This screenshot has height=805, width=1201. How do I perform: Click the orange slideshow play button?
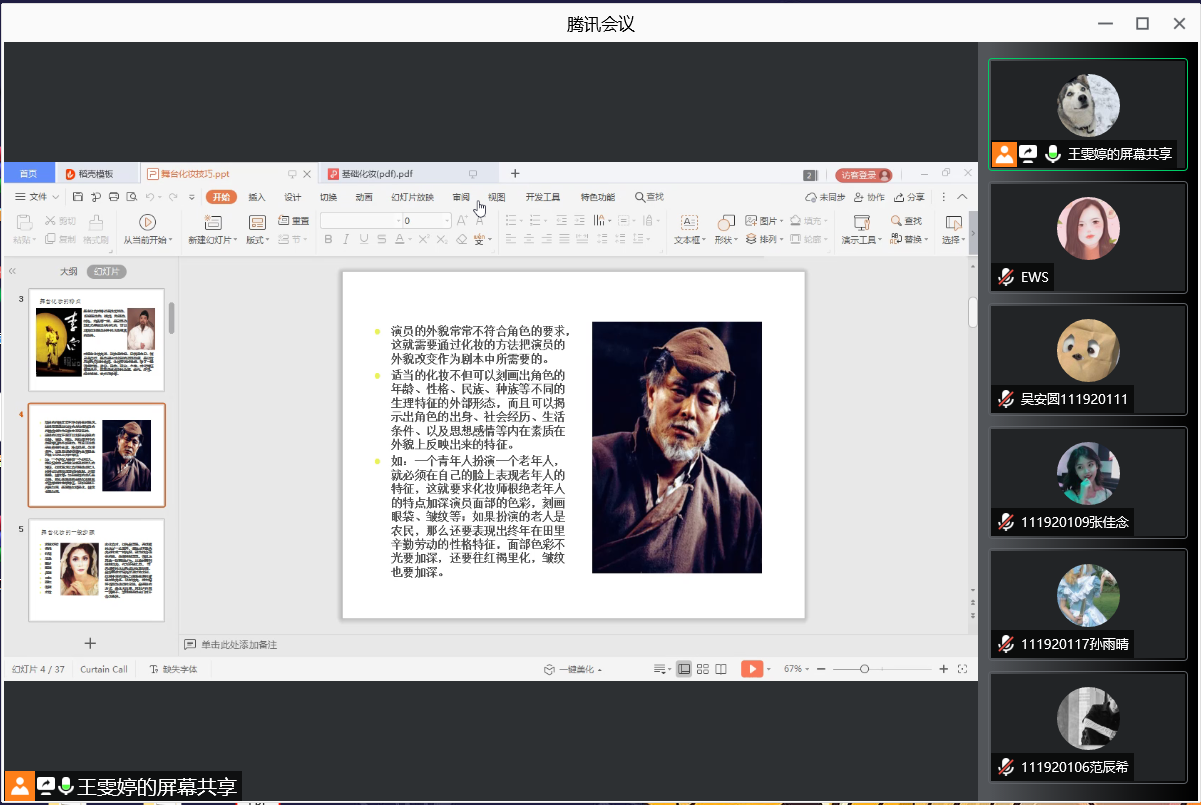[751, 669]
